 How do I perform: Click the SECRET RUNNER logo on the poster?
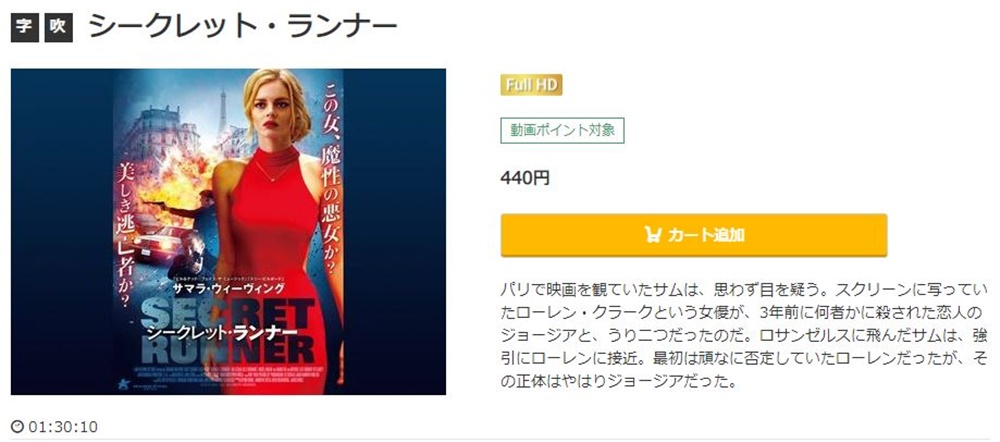point(228,330)
